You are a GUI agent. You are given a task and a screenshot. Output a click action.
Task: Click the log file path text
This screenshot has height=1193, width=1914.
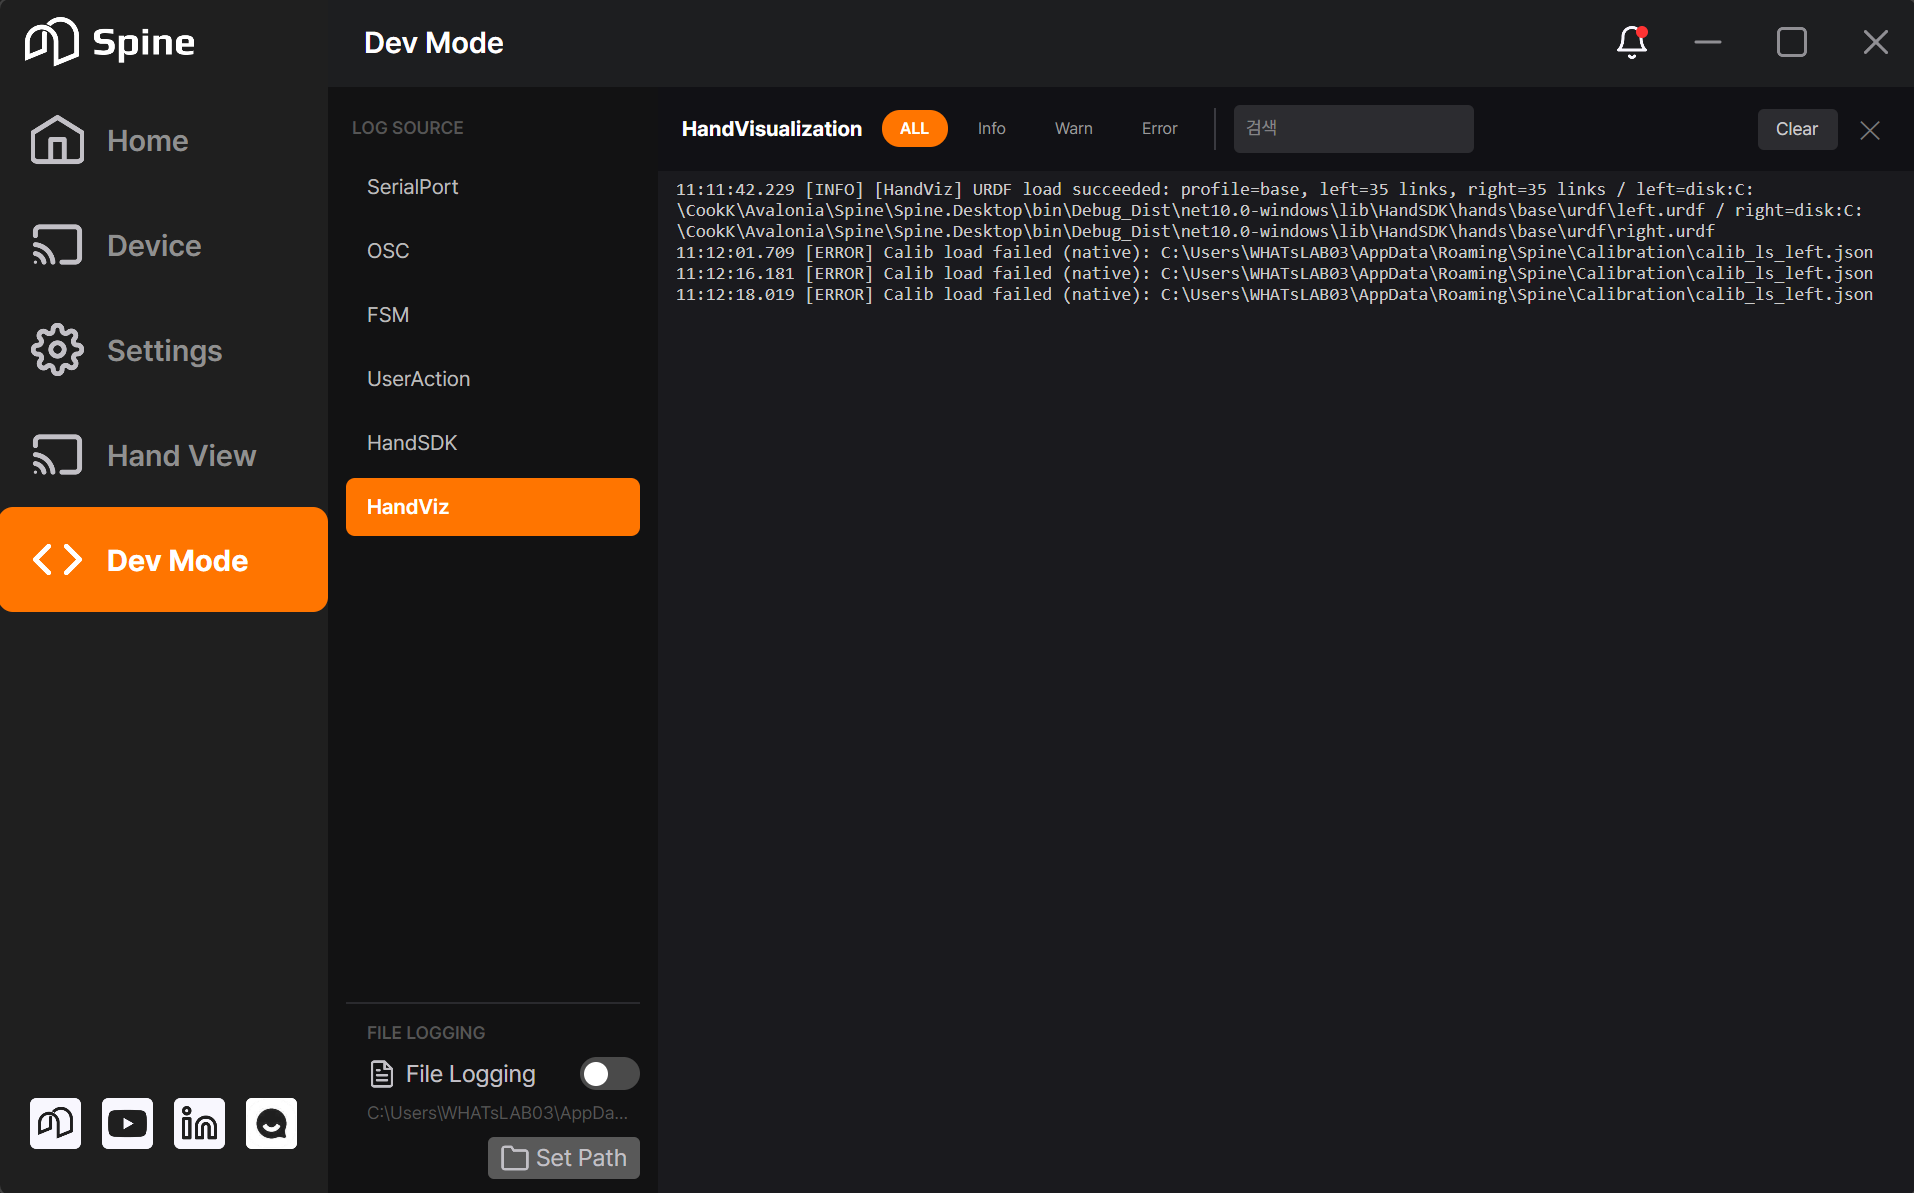click(497, 1113)
